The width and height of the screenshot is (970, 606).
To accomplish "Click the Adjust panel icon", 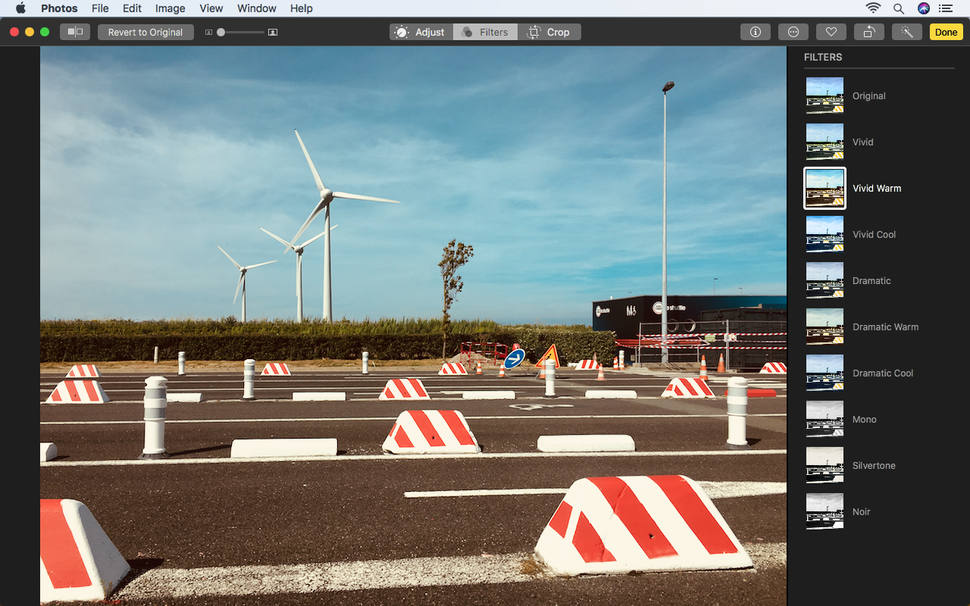I will [x=419, y=31].
